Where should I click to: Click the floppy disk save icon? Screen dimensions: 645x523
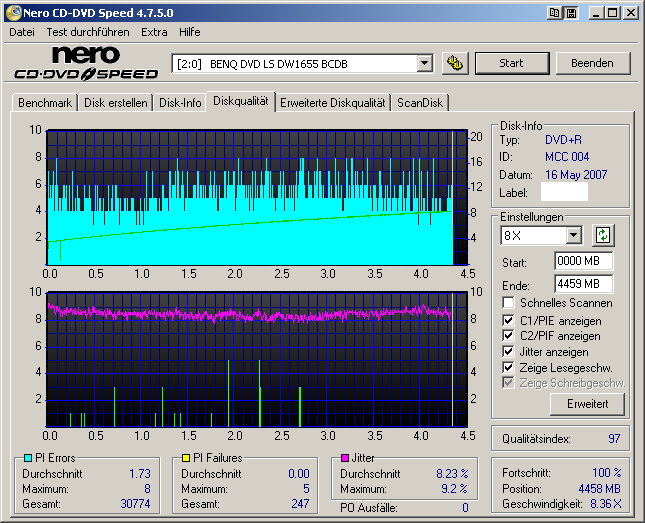point(570,12)
